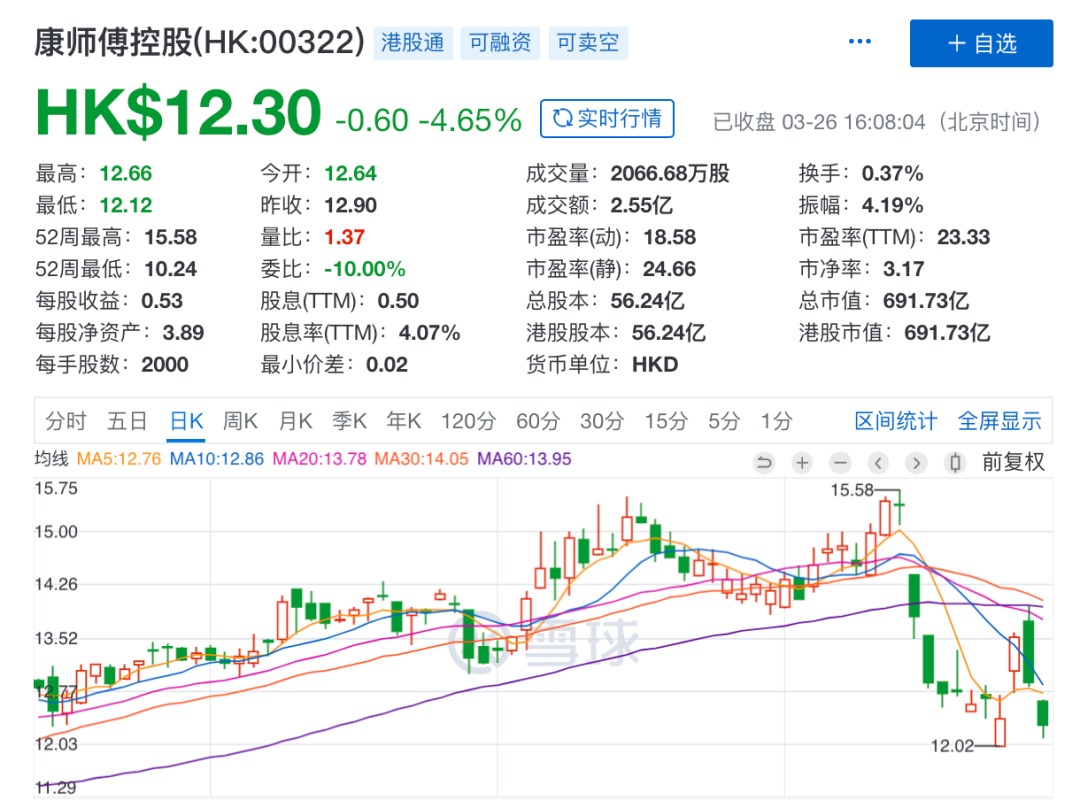Refresh quotes via 实时行情 button
The height and width of the screenshot is (800, 1080).
607,119
